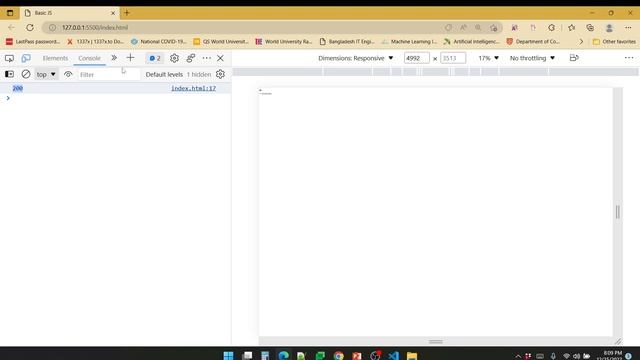This screenshot has height=360, width=640.
Task: Select the Basic JS browser tab
Action: pyautogui.click(x=69, y=13)
